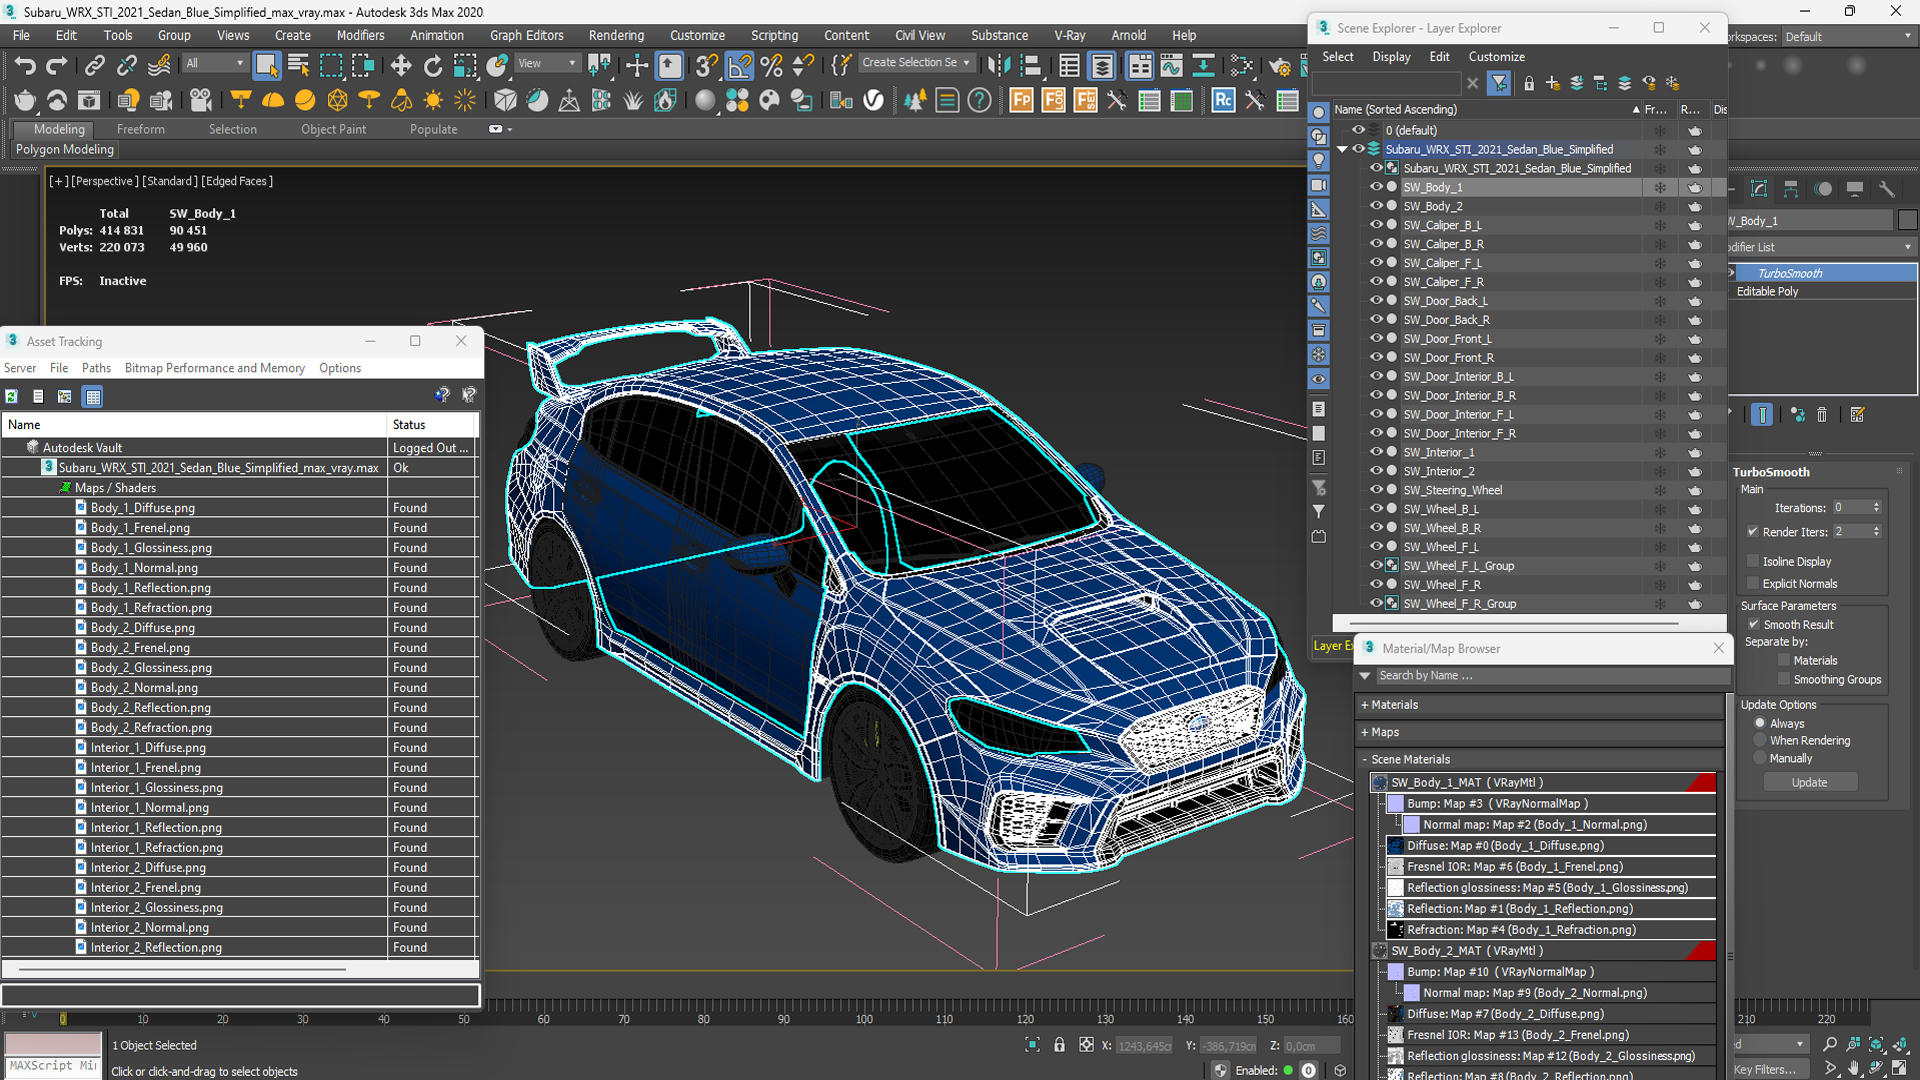Click the Redo arrow in main toolbar
This screenshot has width=1920, height=1080.
57,66
